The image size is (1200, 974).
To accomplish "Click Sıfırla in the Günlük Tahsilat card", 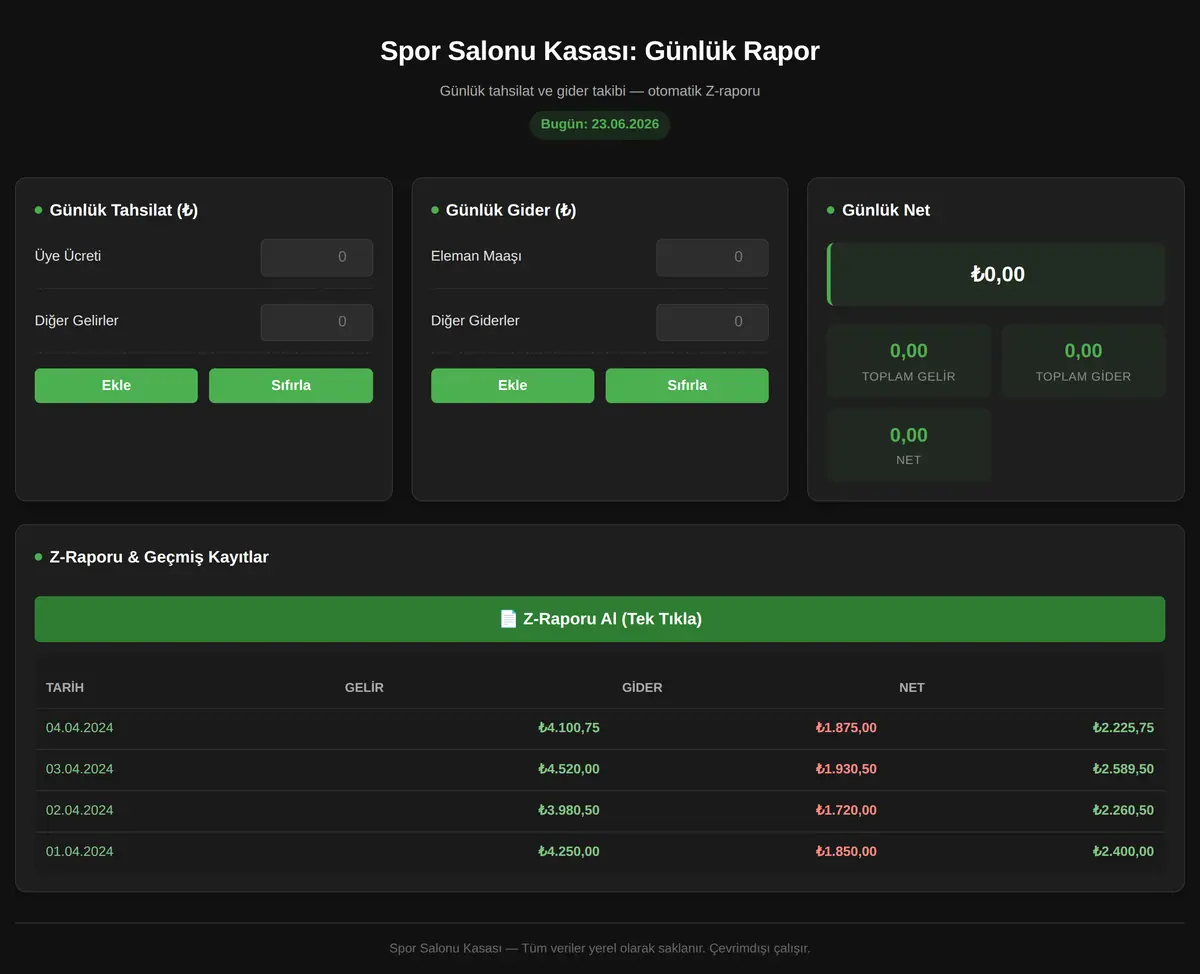I will click(x=291, y=386).
